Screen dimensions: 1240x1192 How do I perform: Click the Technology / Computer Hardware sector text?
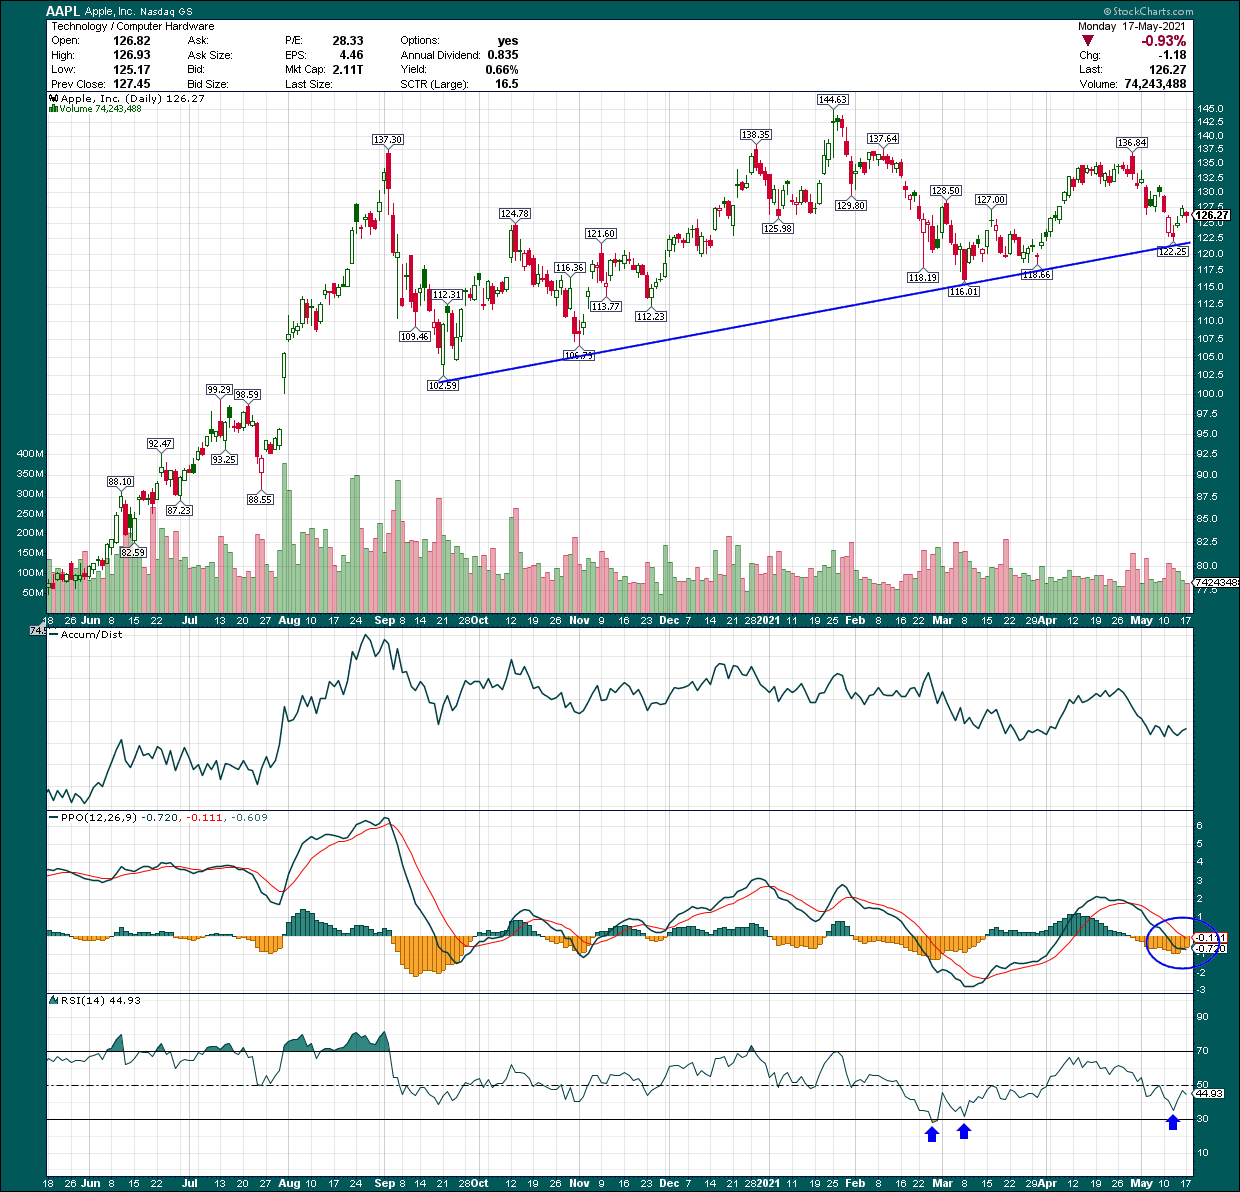[x=132, y=26]
